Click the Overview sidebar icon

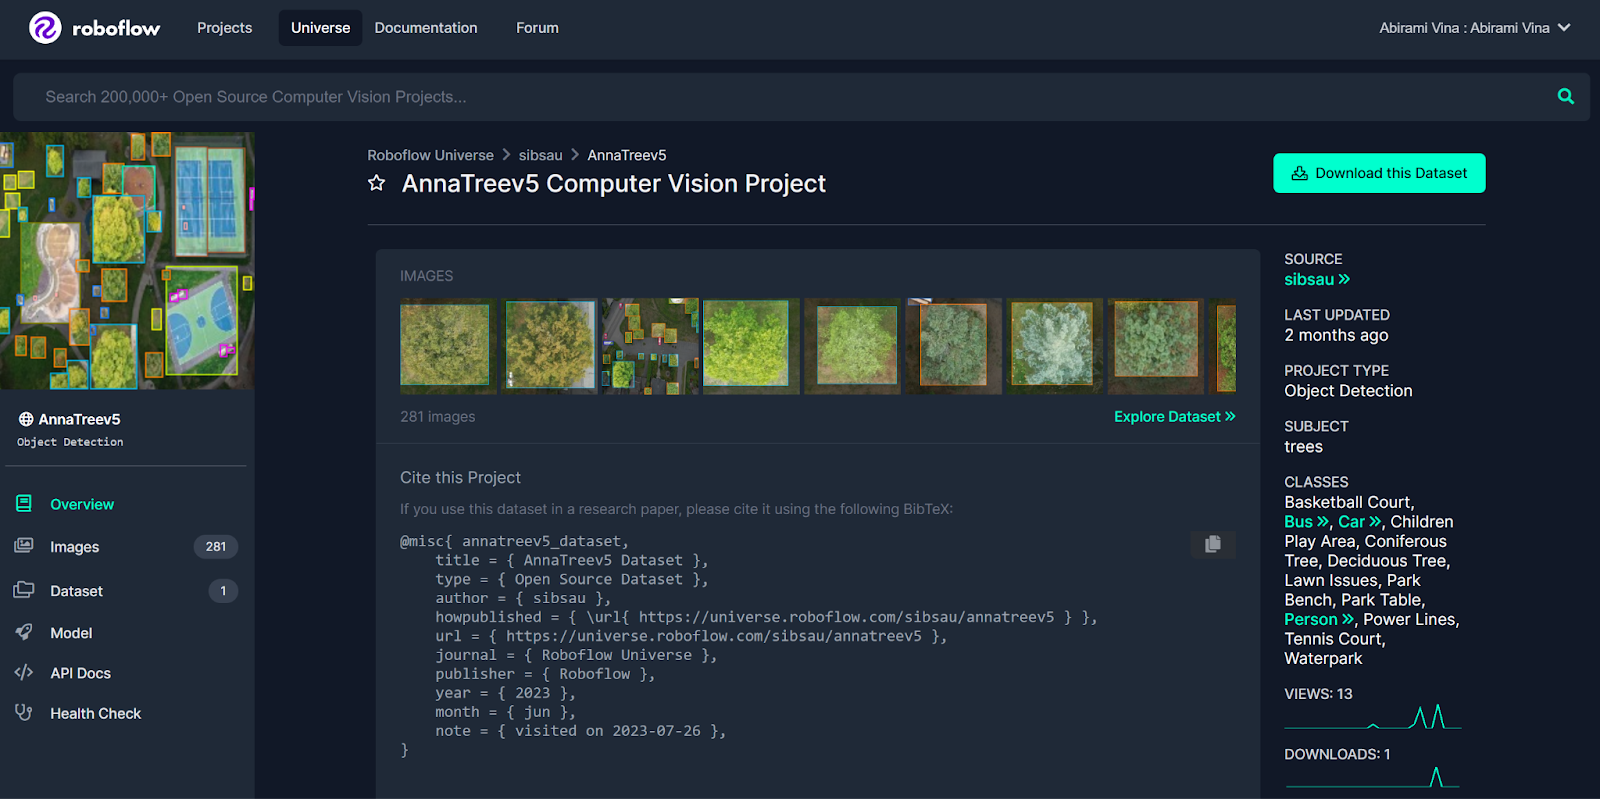click(24, 503)
